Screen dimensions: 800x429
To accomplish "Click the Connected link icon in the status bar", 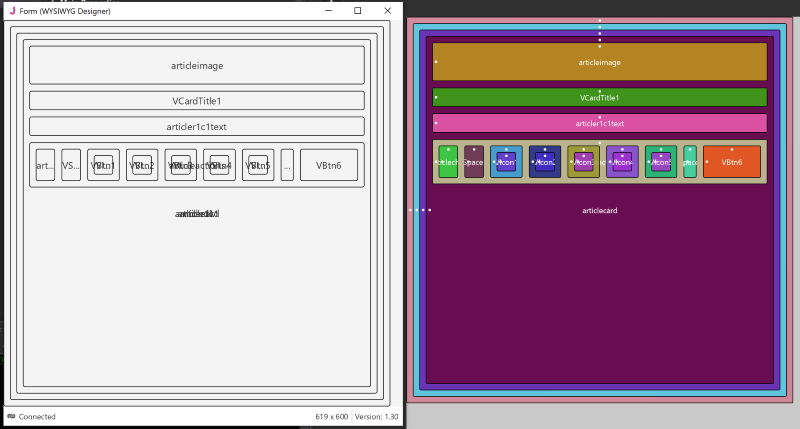I will pos(11,416).
